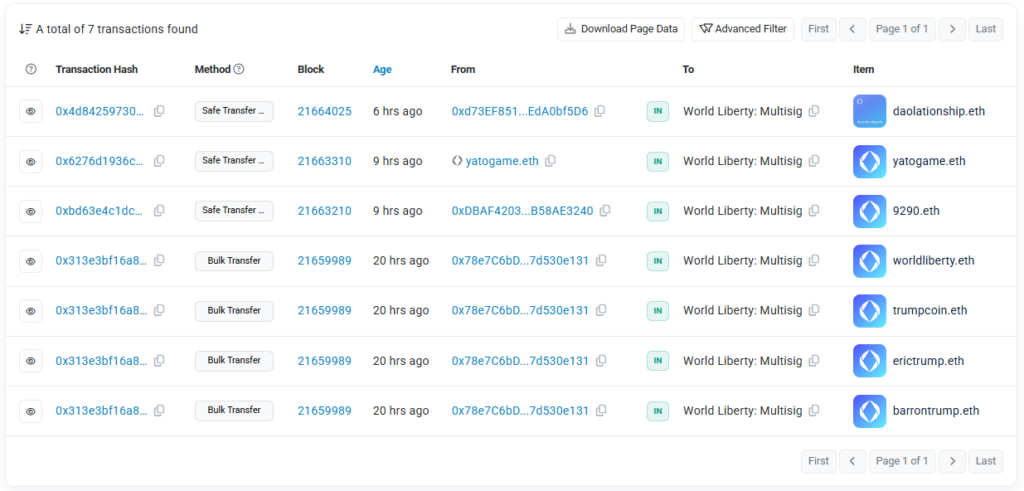This screenshot has width=1024, height=491.
Task: Copy To address in worldliberty.eth row
Action: pyautogui.click(x=814, y=261)
